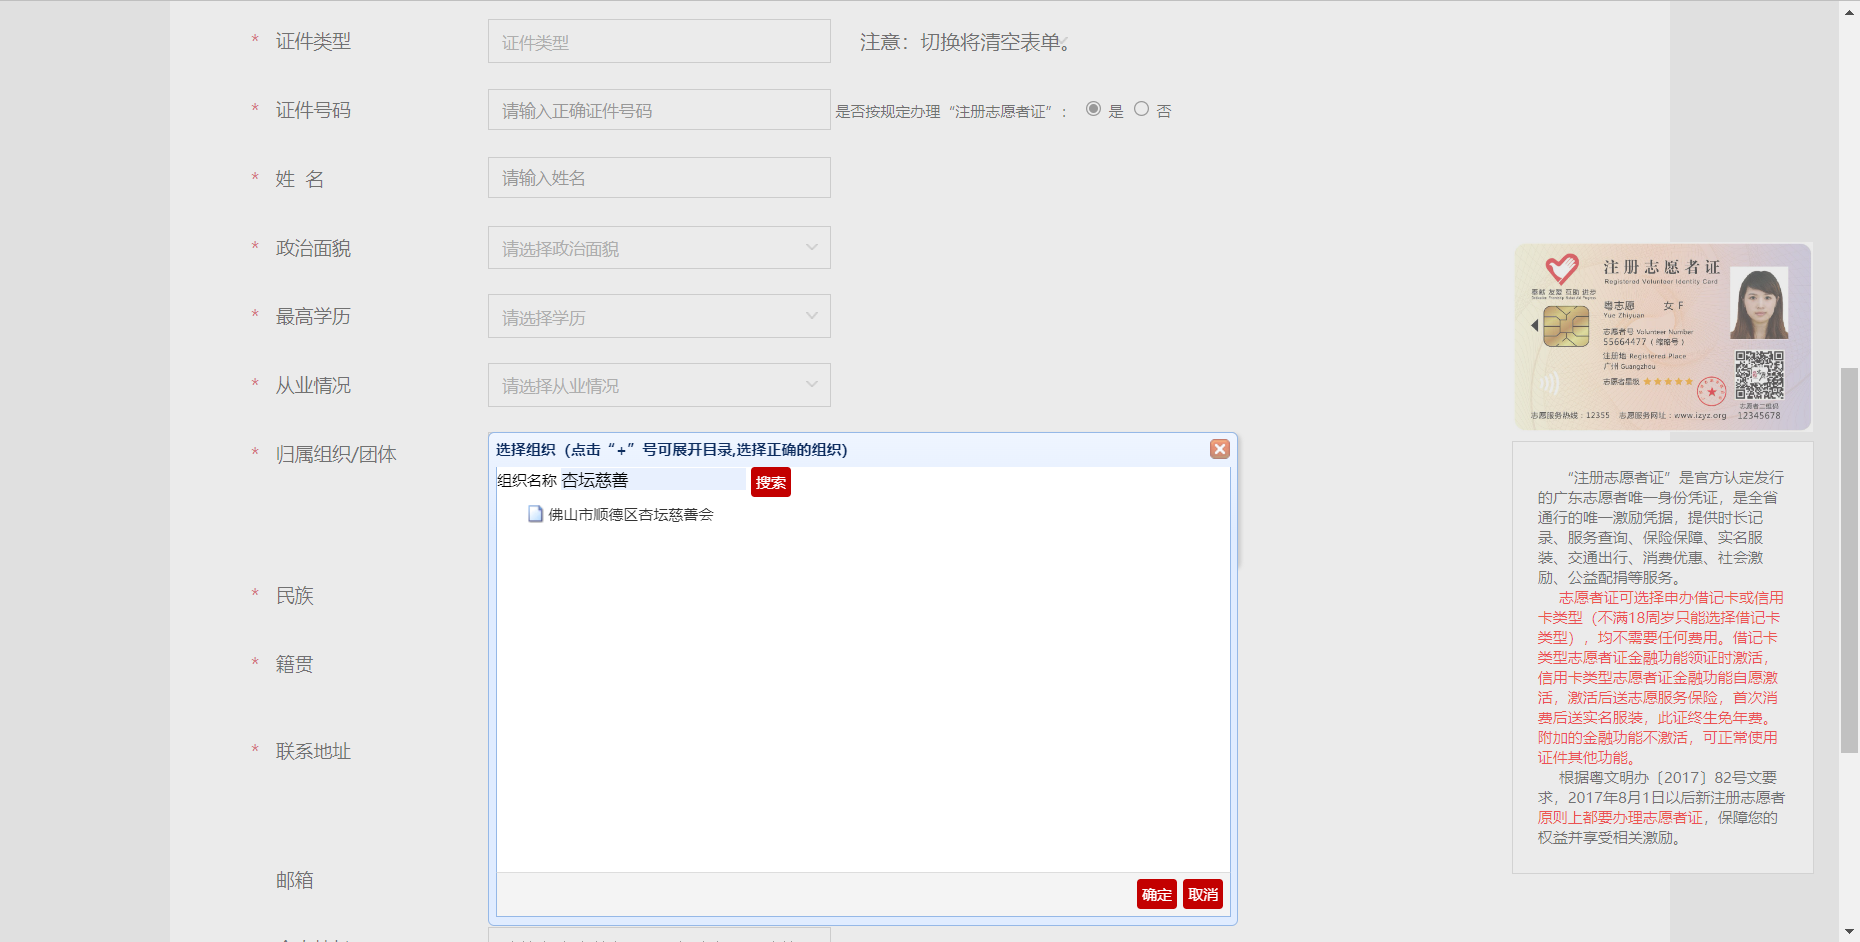The image size is (1860, 942).
Task: Click the red 搜索 search button
Action: 770,482
